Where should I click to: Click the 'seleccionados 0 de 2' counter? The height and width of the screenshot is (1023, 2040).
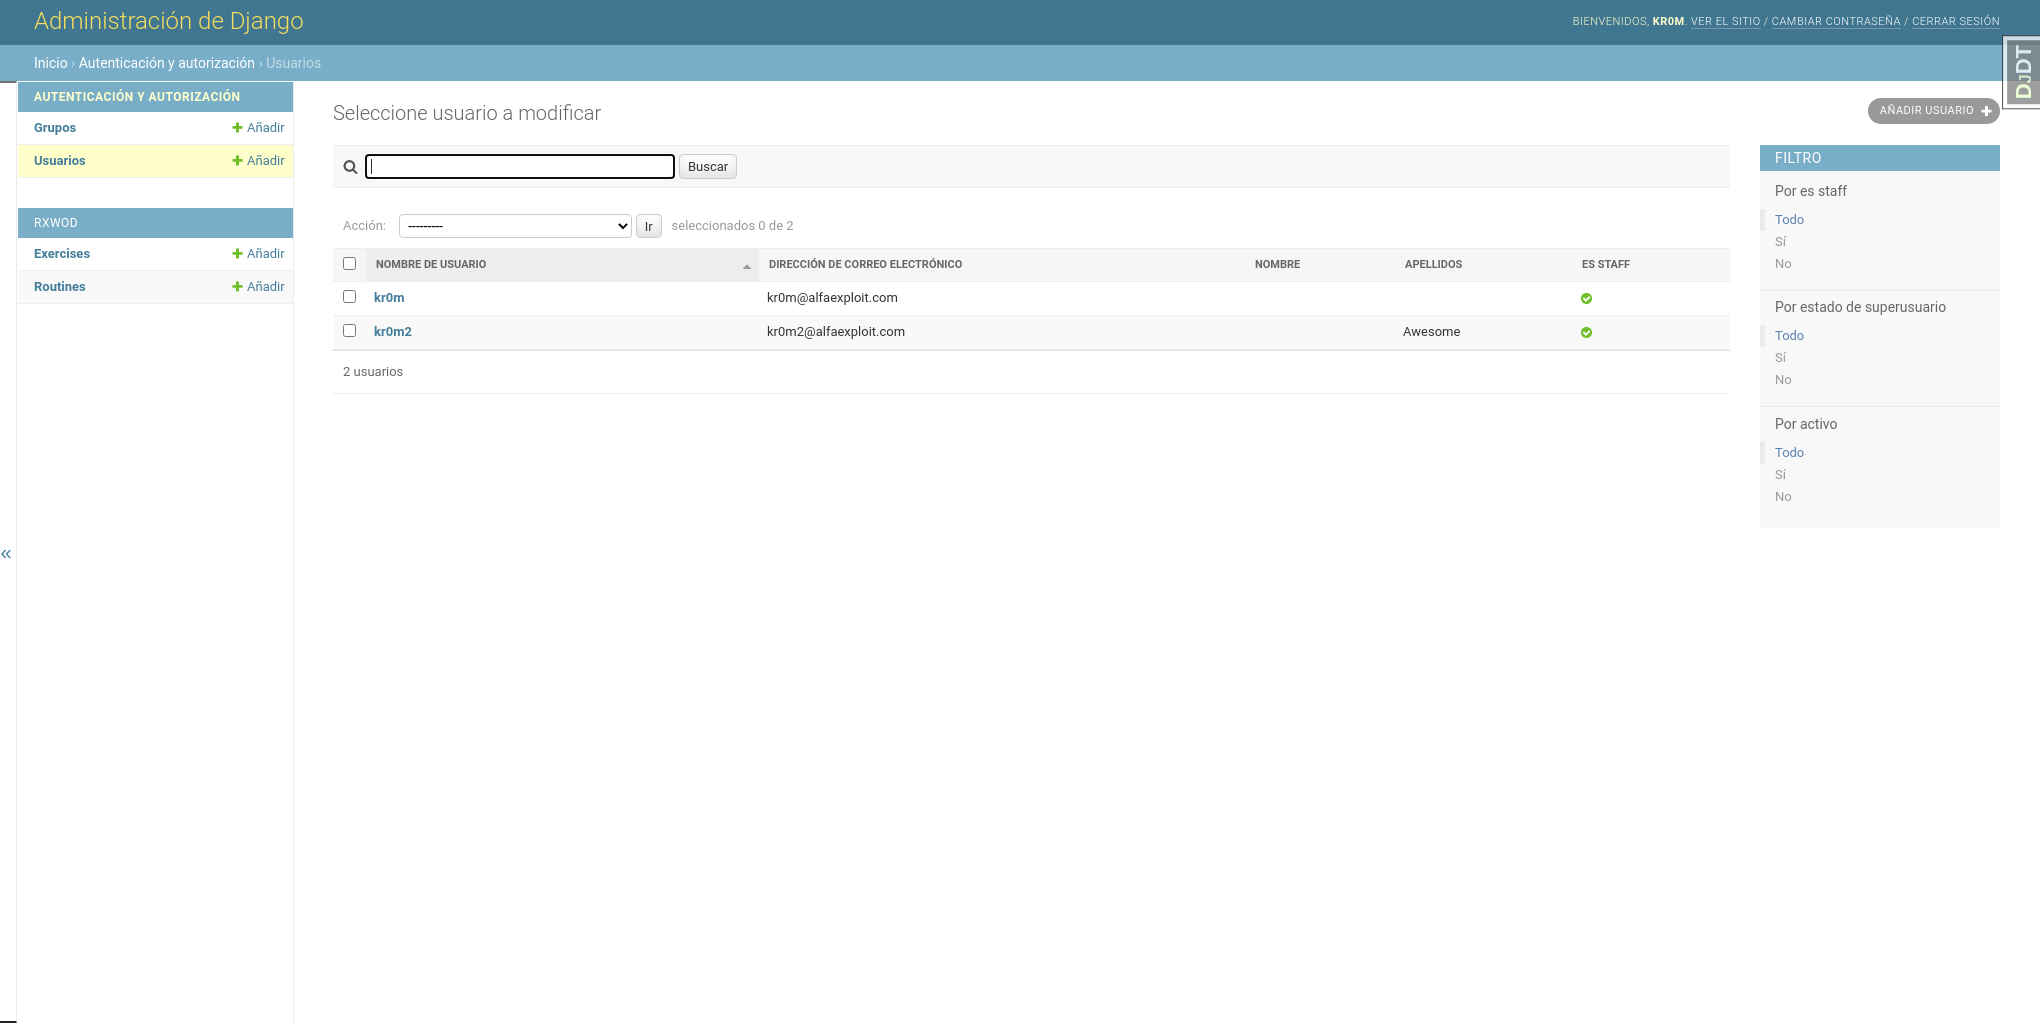[x=732, y=226]
